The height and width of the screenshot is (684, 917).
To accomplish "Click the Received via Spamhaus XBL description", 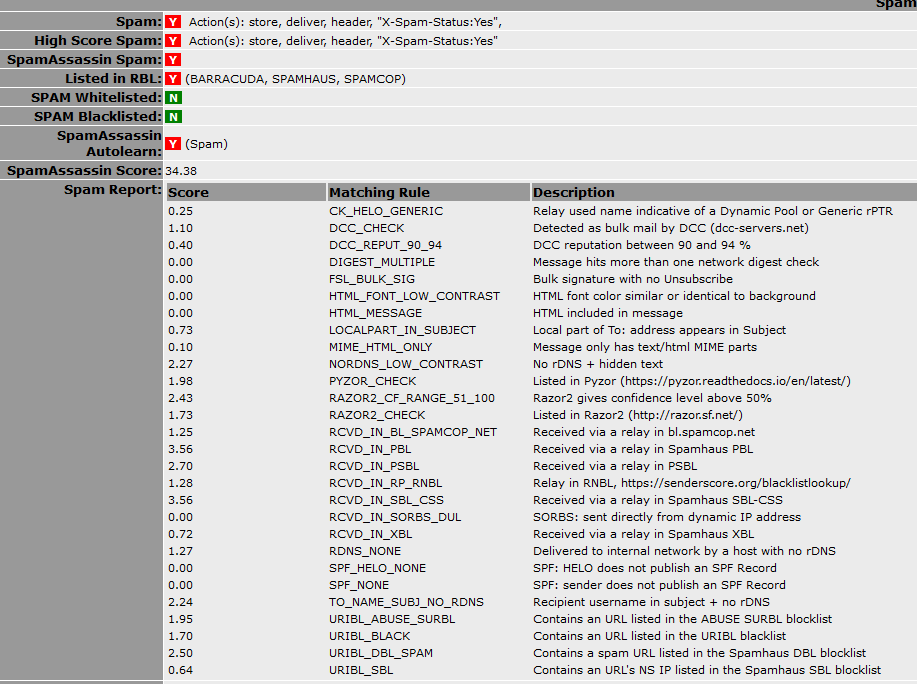I will coord(643,534).
